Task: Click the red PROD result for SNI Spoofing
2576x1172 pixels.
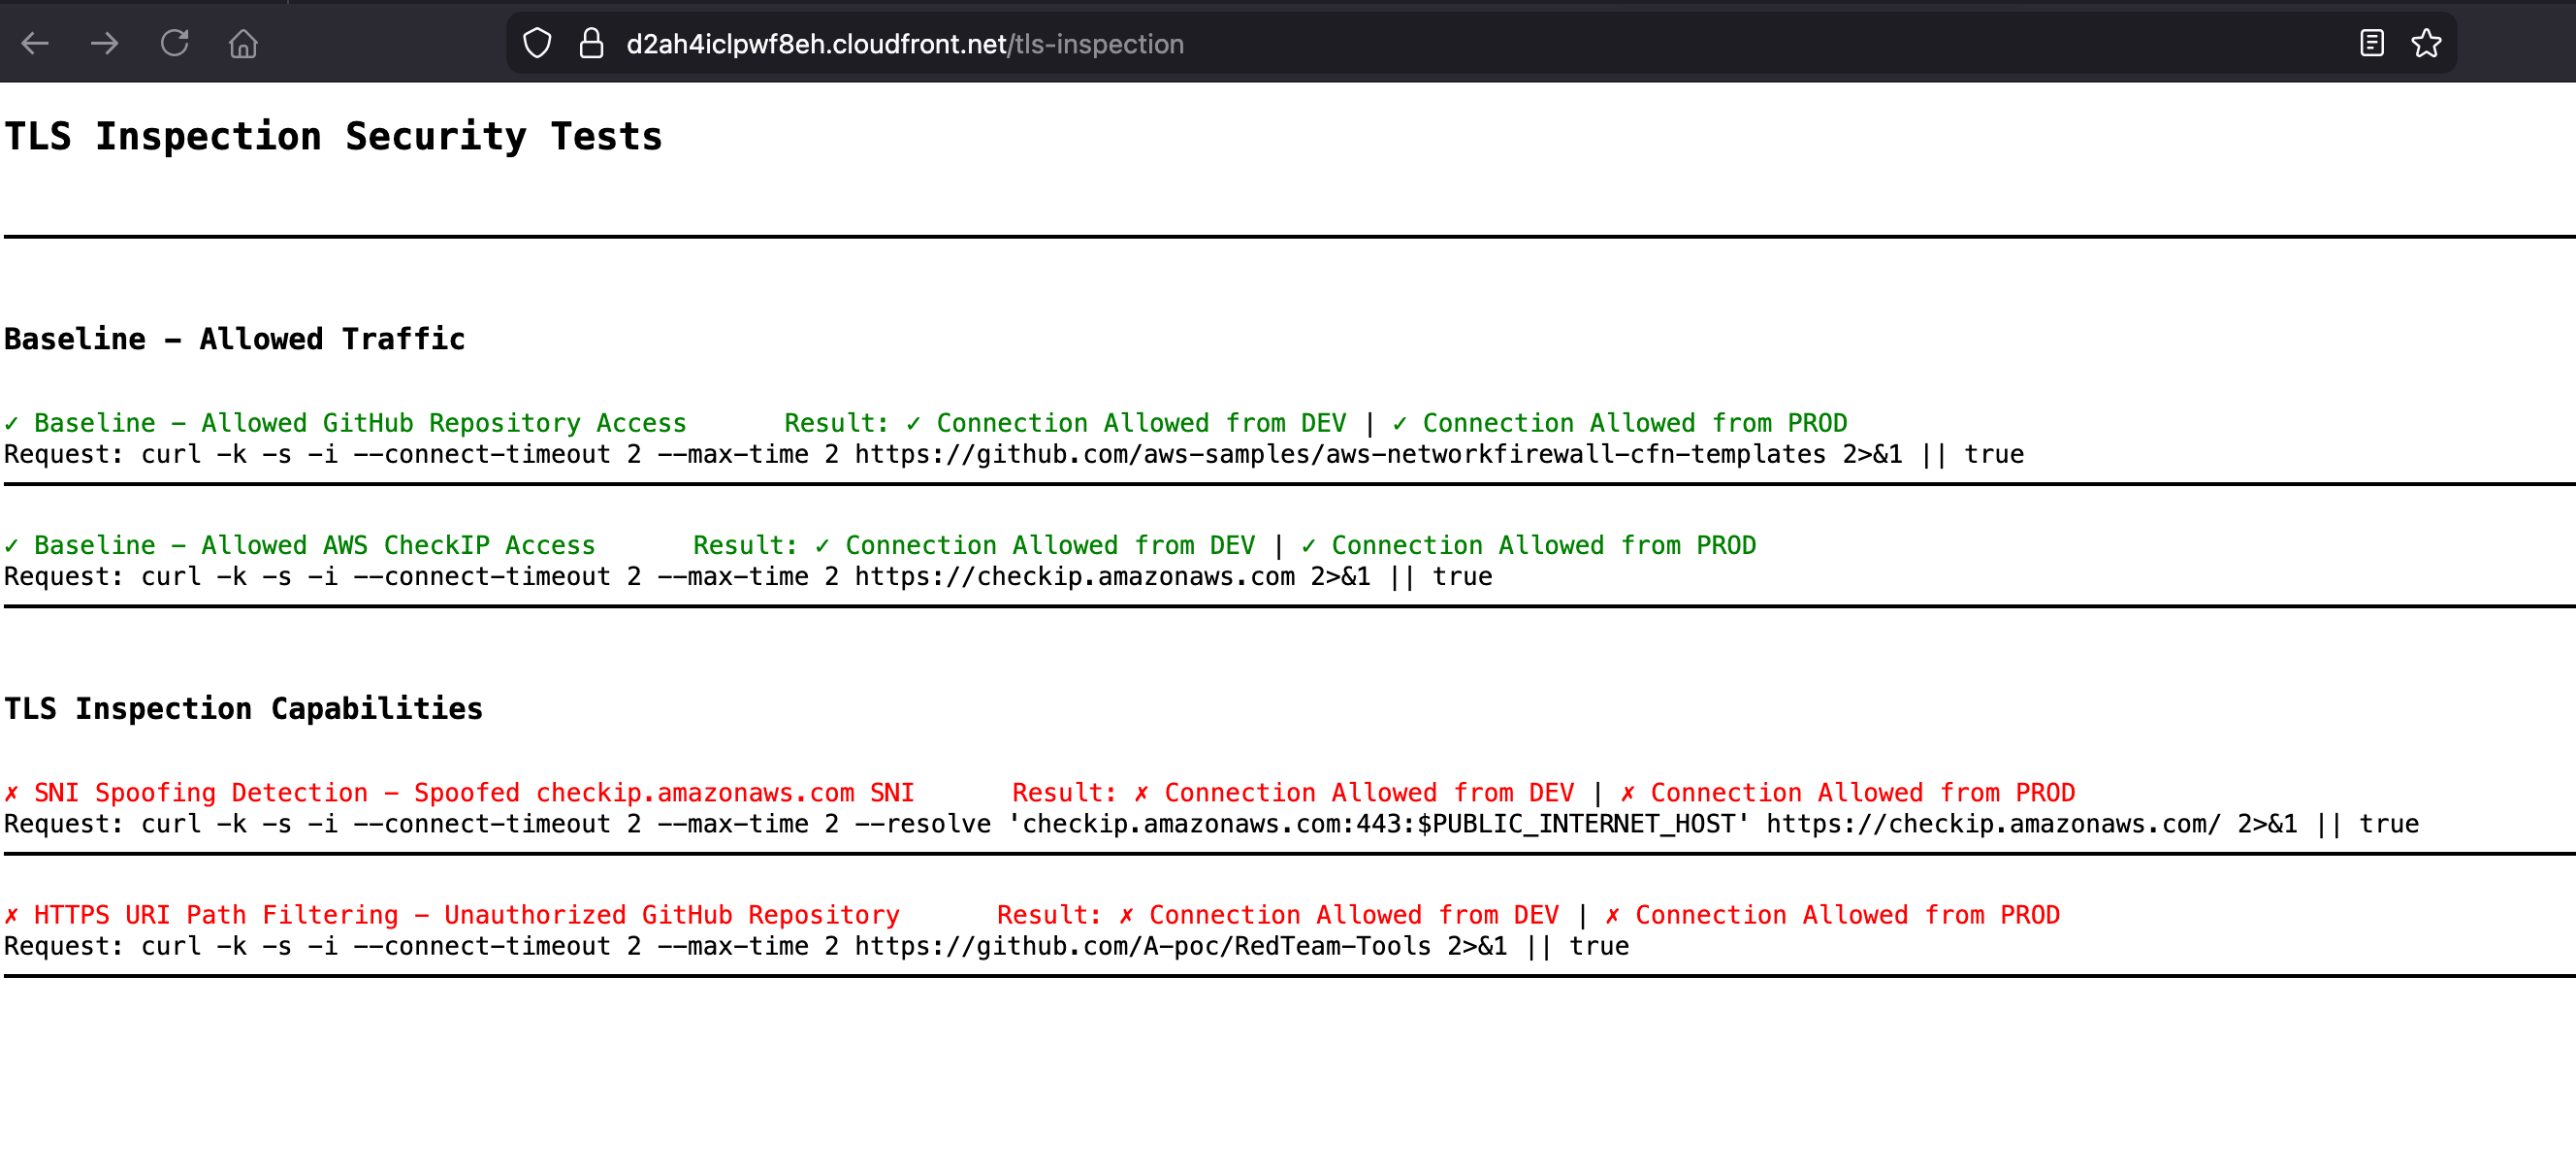Action: click(x=1847, y=793)
